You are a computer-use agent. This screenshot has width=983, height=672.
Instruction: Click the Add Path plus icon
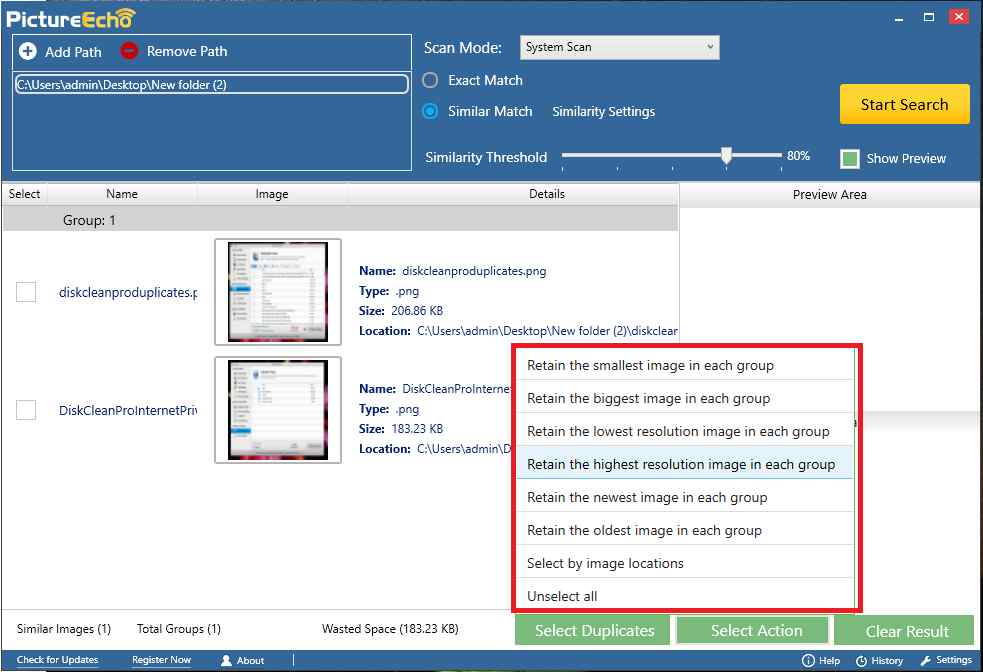click(28, 51)
